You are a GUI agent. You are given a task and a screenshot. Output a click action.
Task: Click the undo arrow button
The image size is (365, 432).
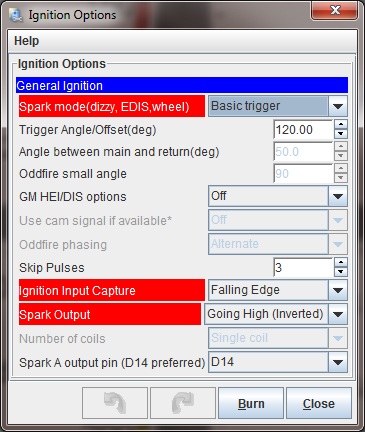[x=115, y=403]
